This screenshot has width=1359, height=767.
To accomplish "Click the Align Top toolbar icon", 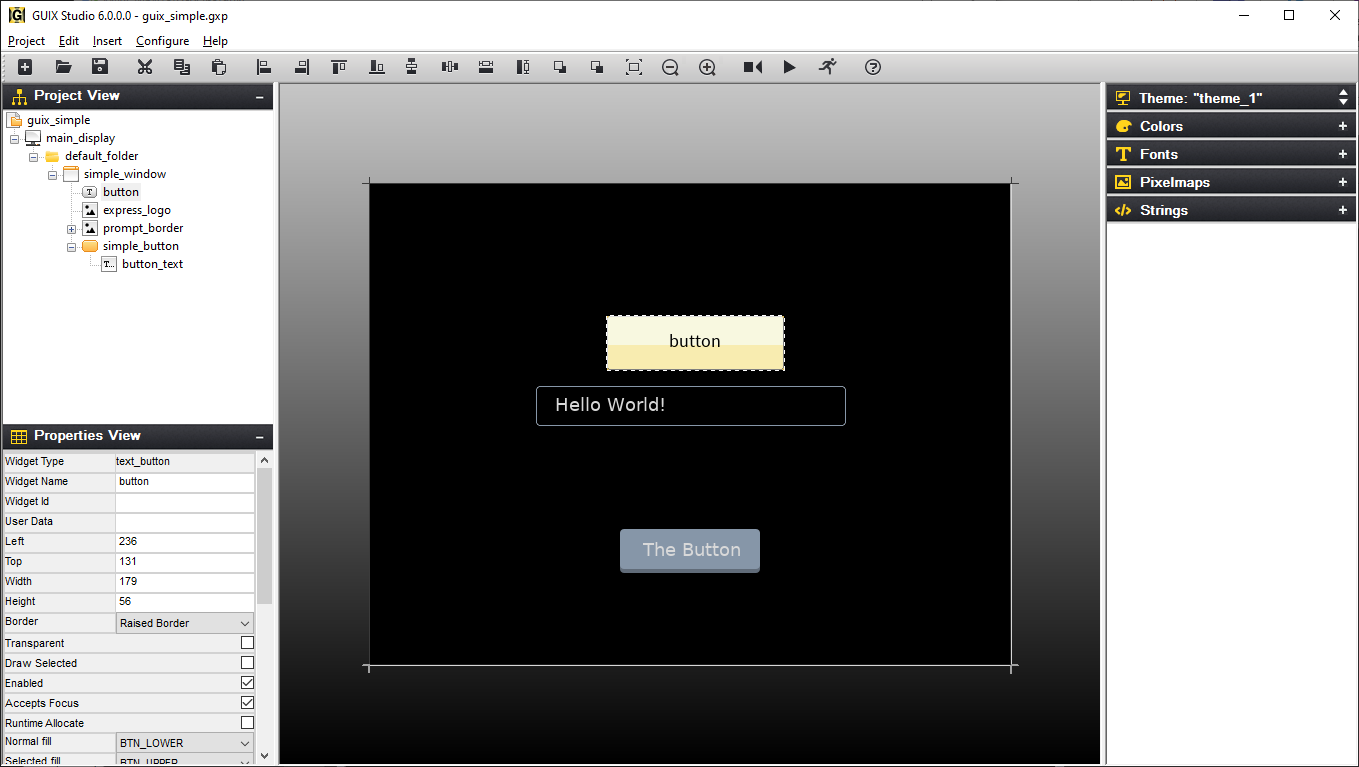I will (x=338, y=67).
